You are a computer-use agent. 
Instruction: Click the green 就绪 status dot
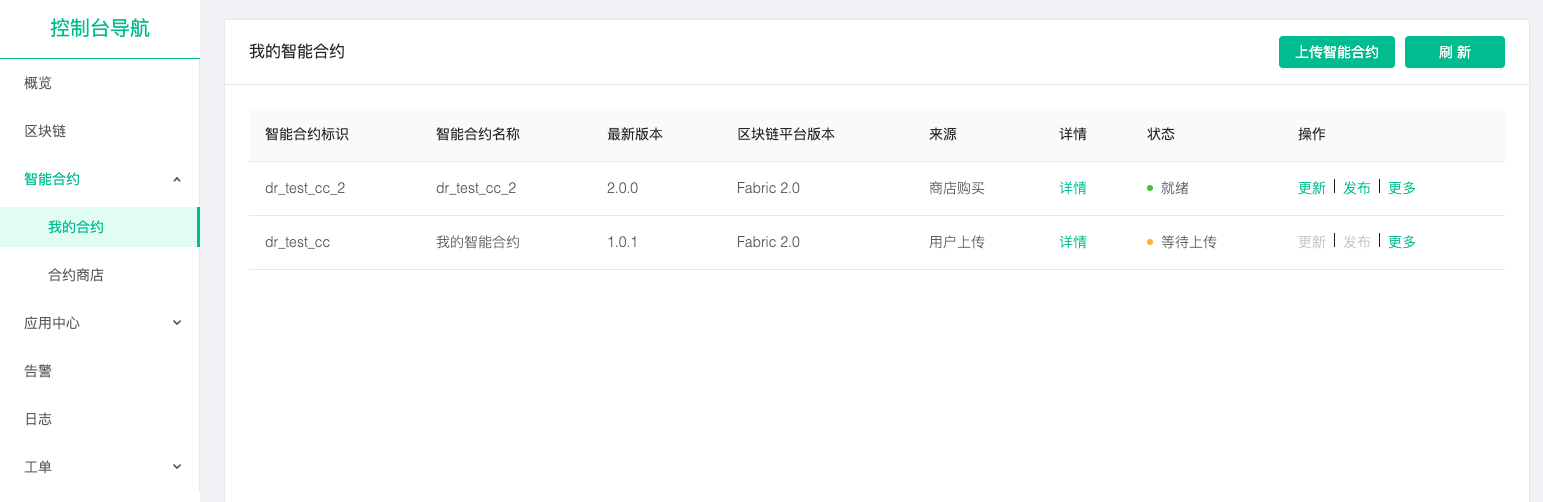pos(1150,188)
